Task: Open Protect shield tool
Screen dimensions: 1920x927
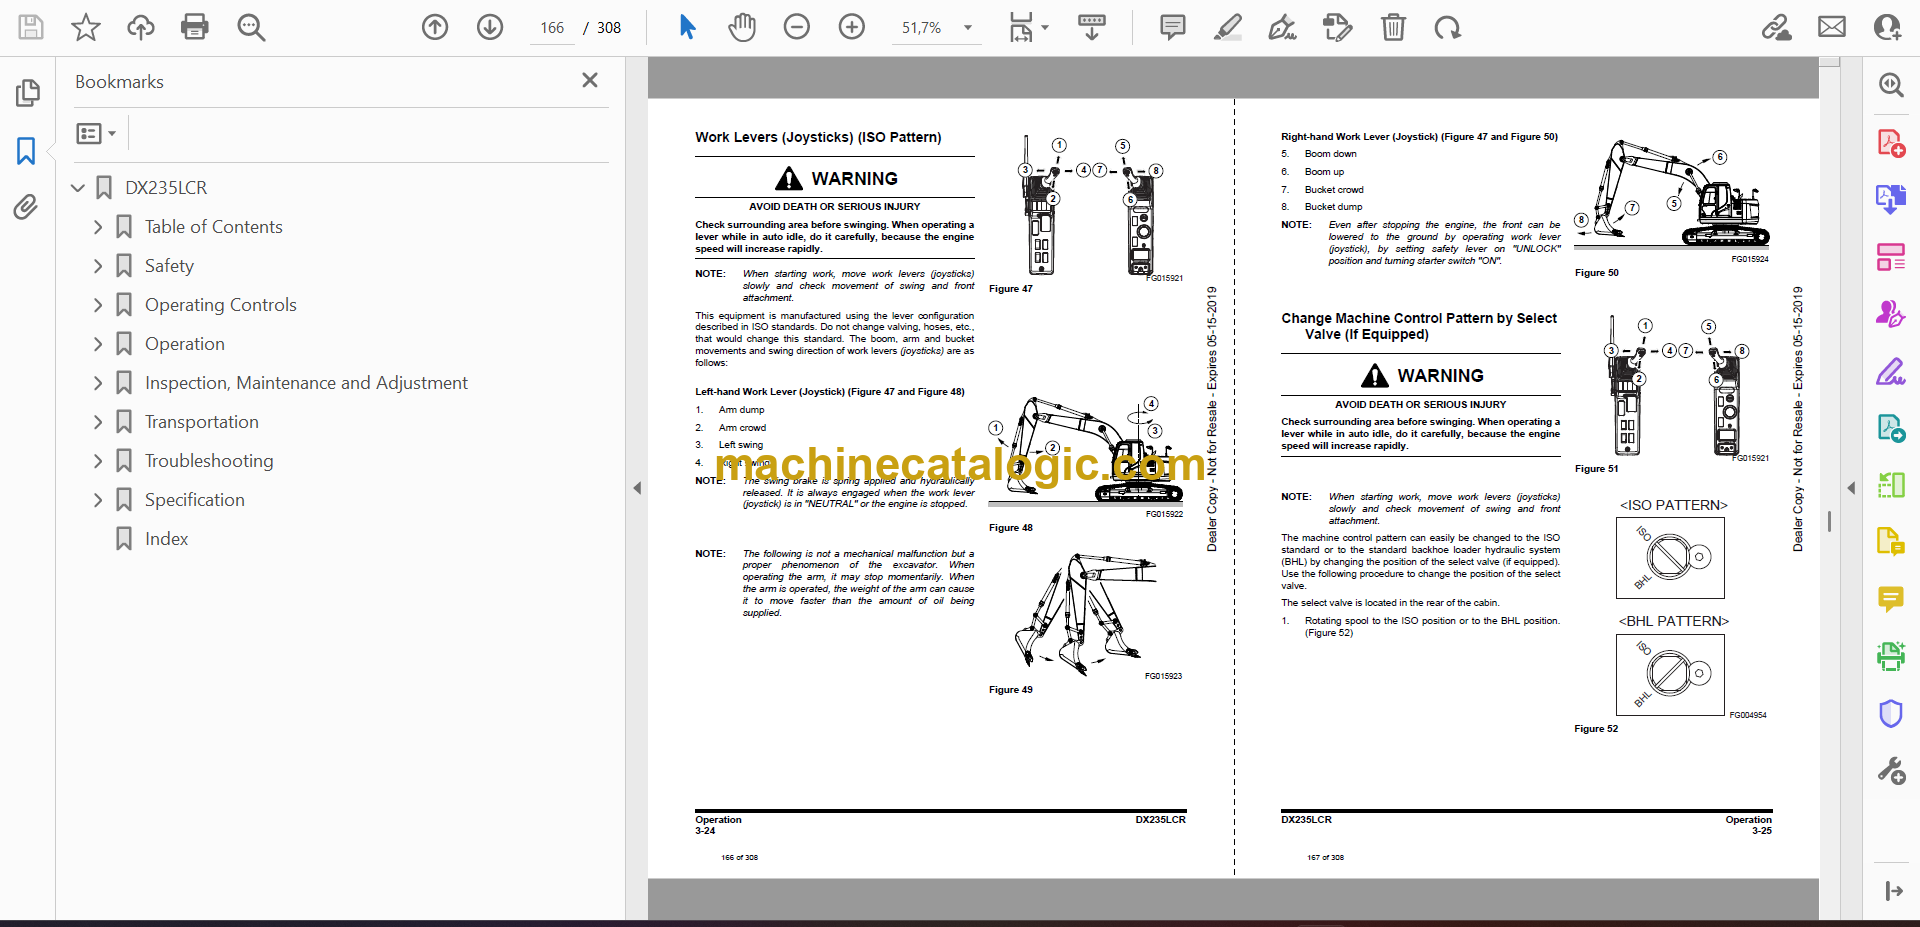Action: point(1890,713)
